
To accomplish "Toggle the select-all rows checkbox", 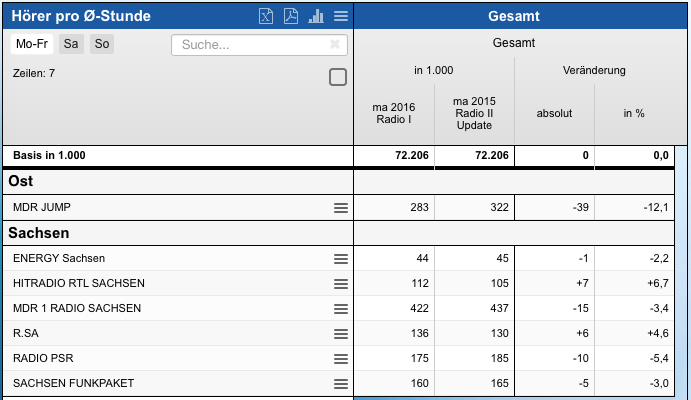I will [338, 77].
